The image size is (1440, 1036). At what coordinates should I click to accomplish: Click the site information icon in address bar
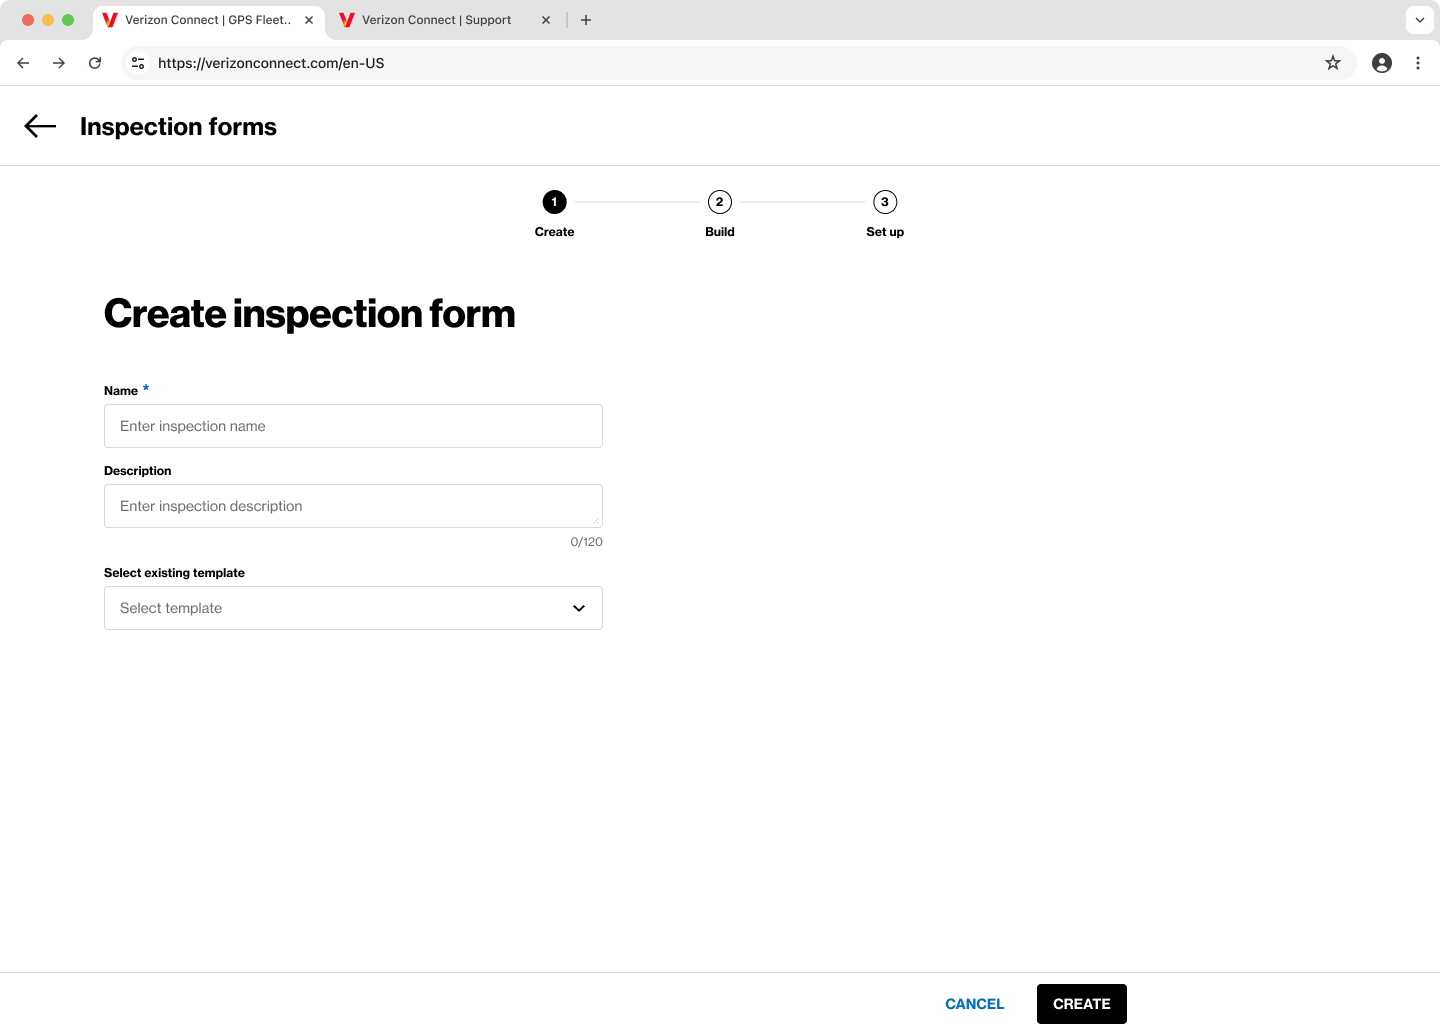pyautogui.click(x=138, y=62)
